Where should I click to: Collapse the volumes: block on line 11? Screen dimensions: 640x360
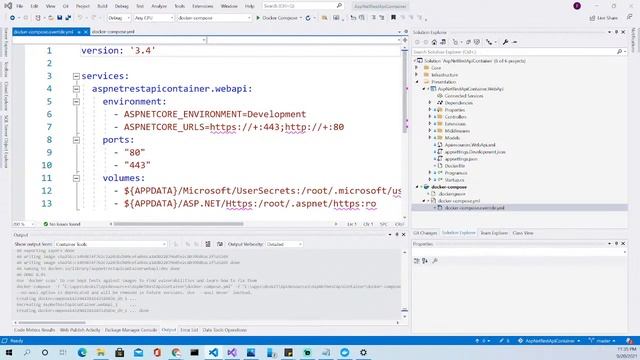pos(76,178)
